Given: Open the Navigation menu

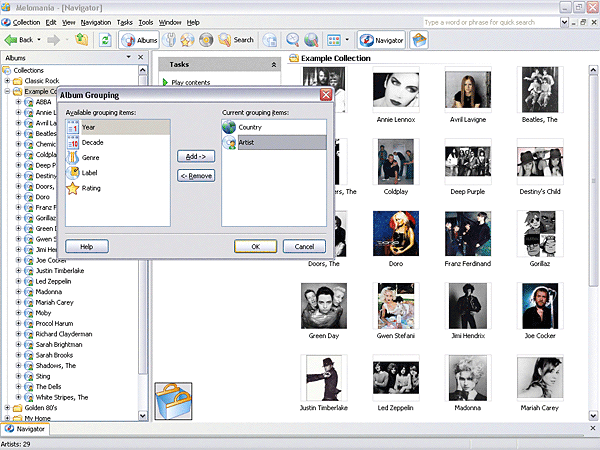Looking at the screenshot, I should point(96,22).
